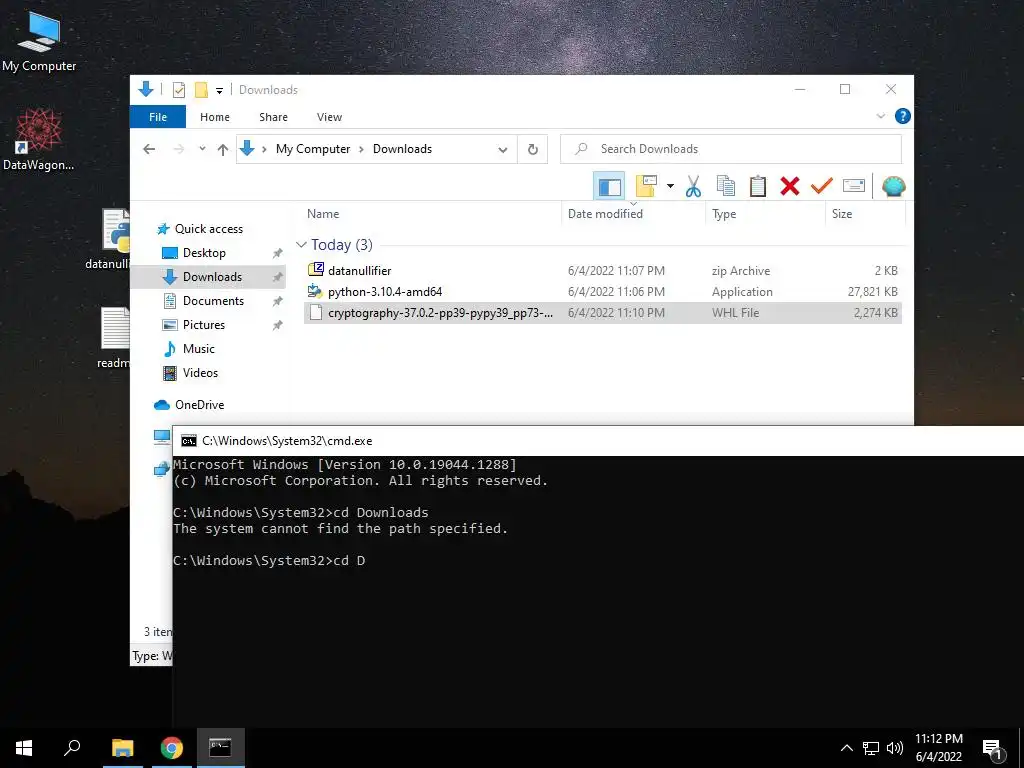
Task: Click the My Computer desktop icon
Action: (x=39, y=40)
